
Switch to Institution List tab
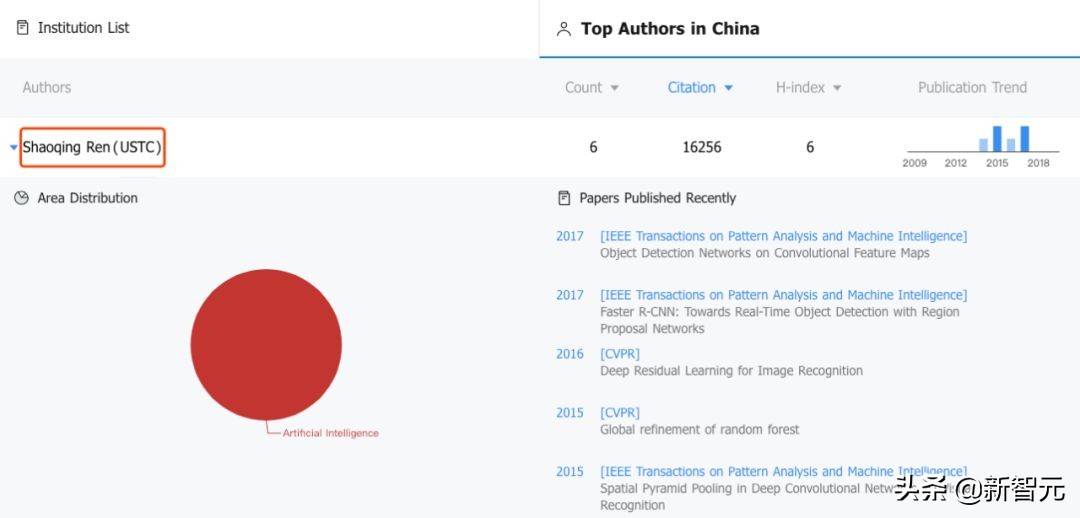point(83,28)
